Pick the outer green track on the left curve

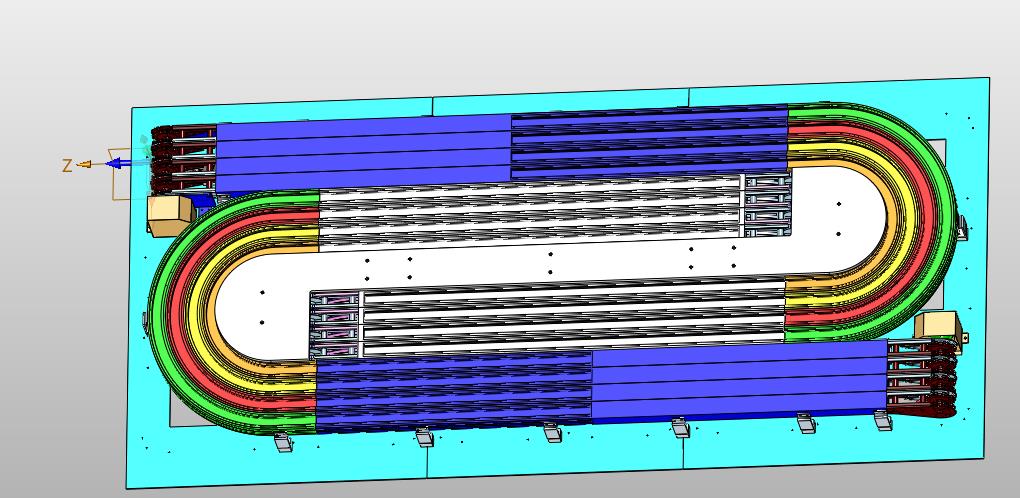pos(159,312)
